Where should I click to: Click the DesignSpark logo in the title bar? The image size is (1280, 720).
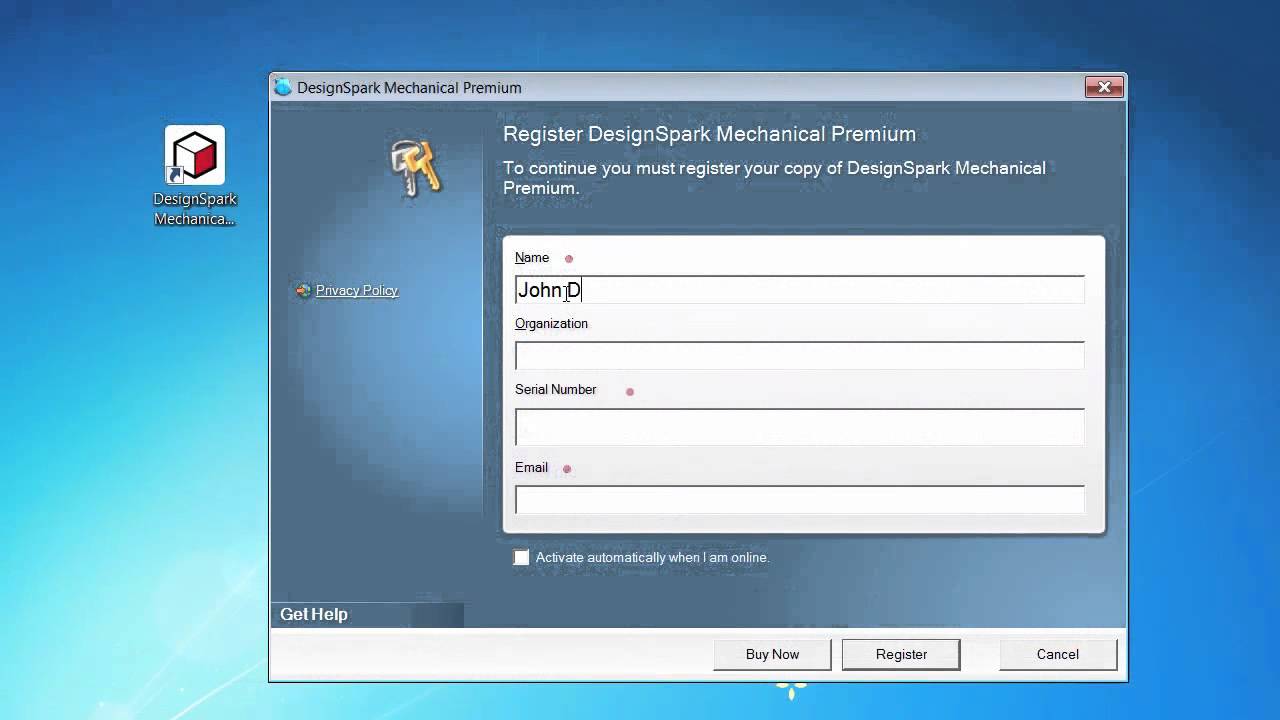(x=283, y=87)
